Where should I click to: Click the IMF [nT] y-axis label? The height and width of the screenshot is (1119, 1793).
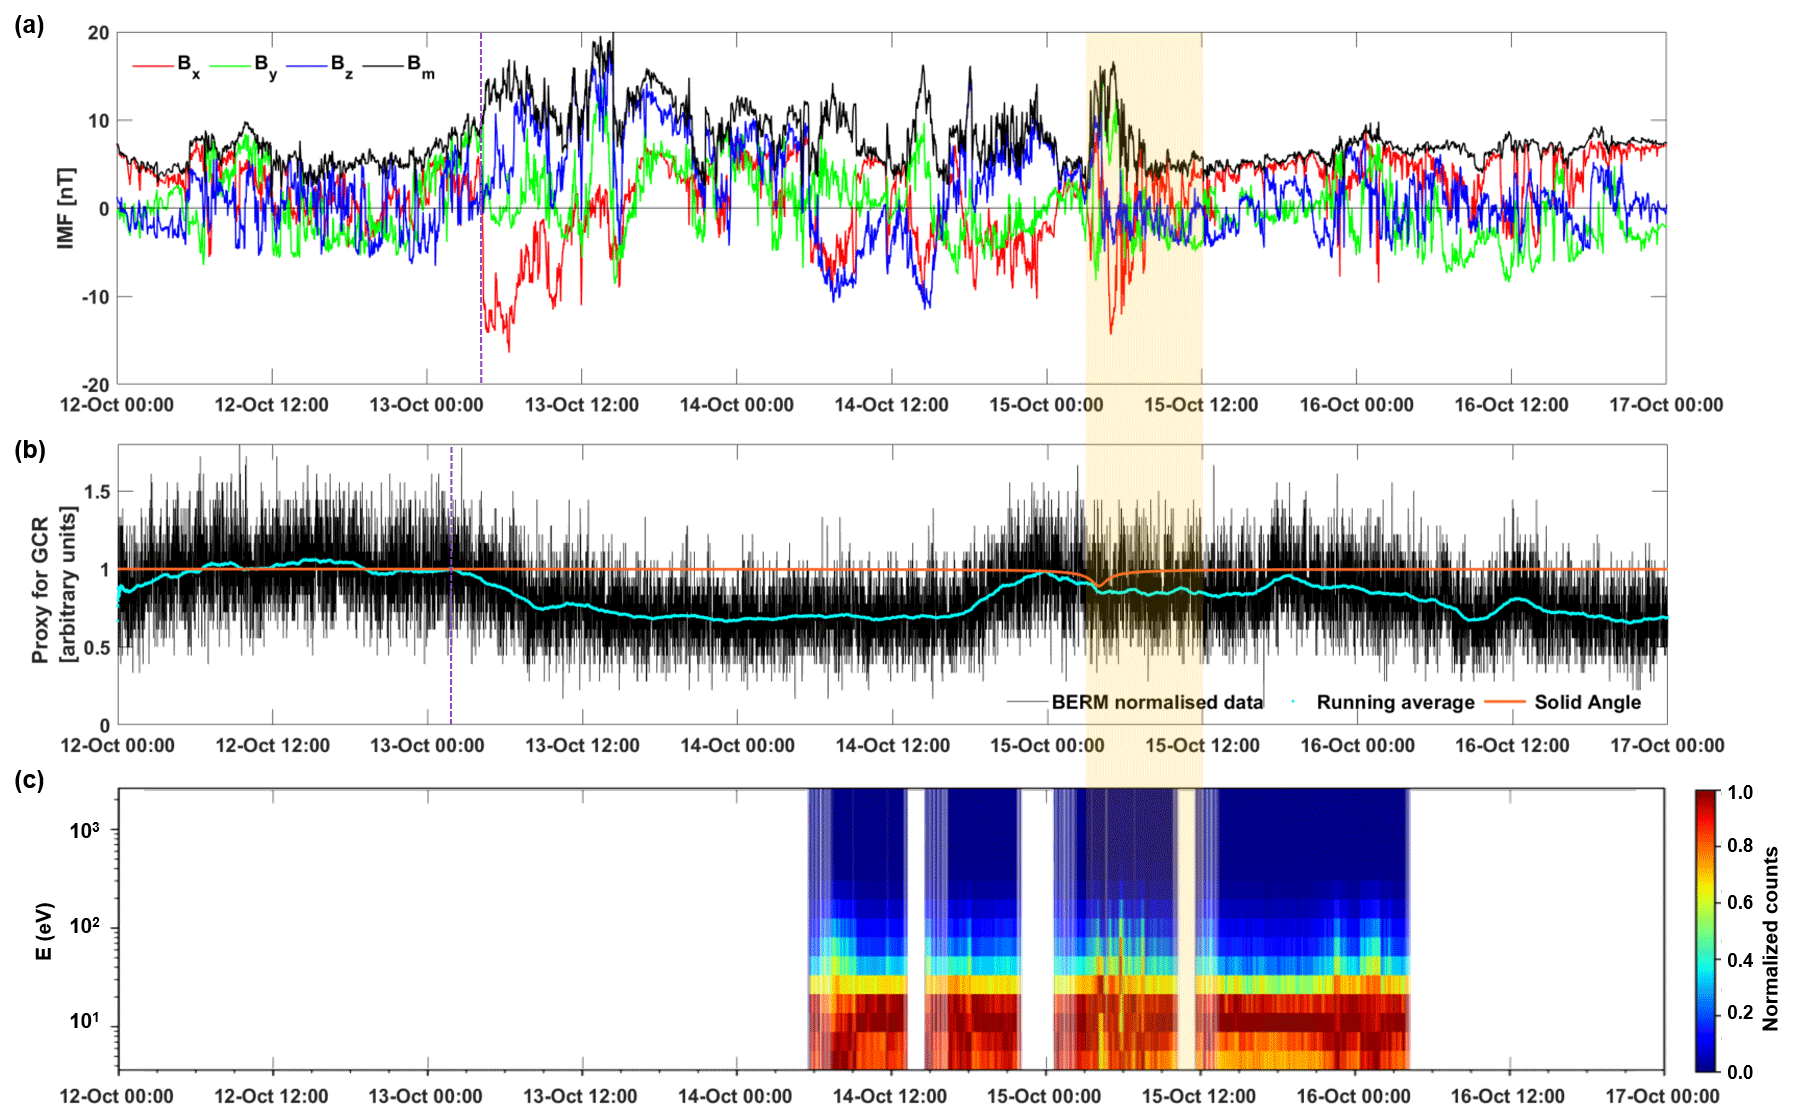coord(66,208)
